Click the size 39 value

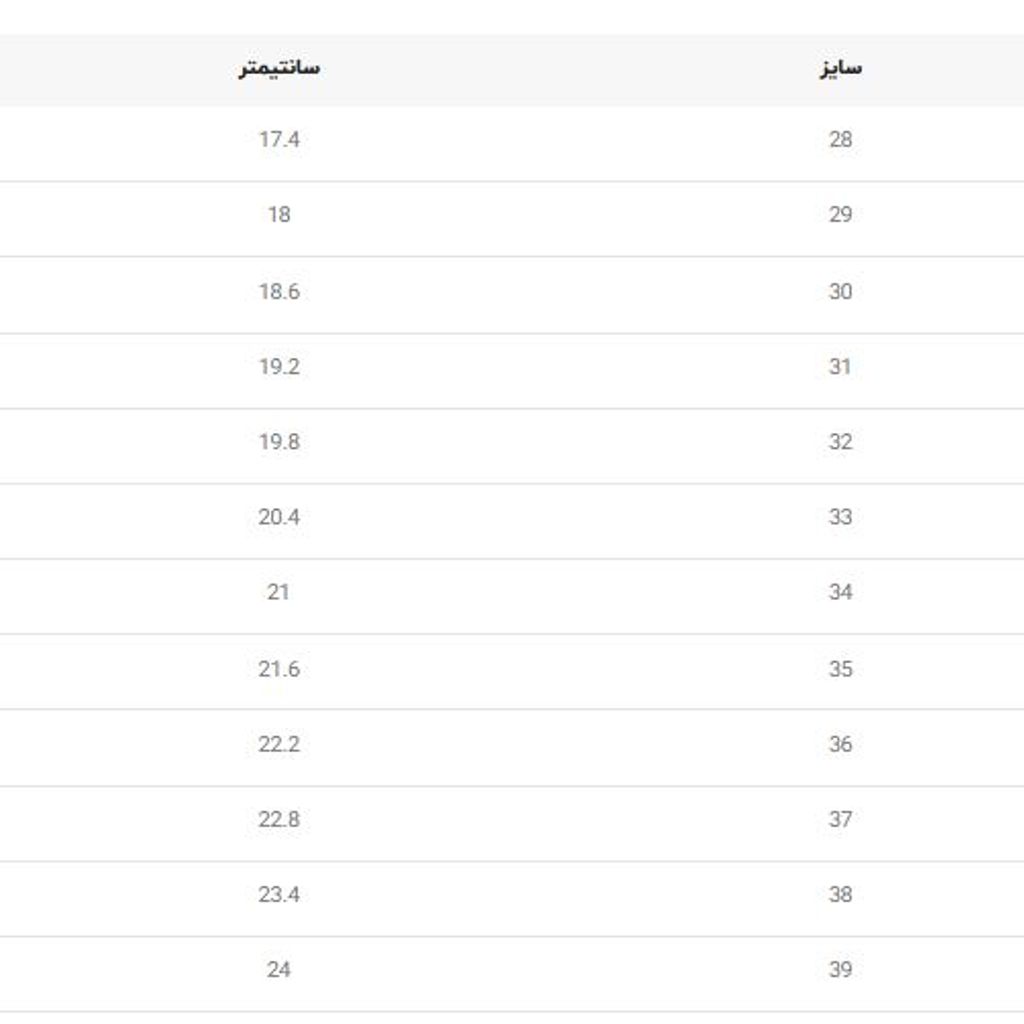click(x=840, y=969)
